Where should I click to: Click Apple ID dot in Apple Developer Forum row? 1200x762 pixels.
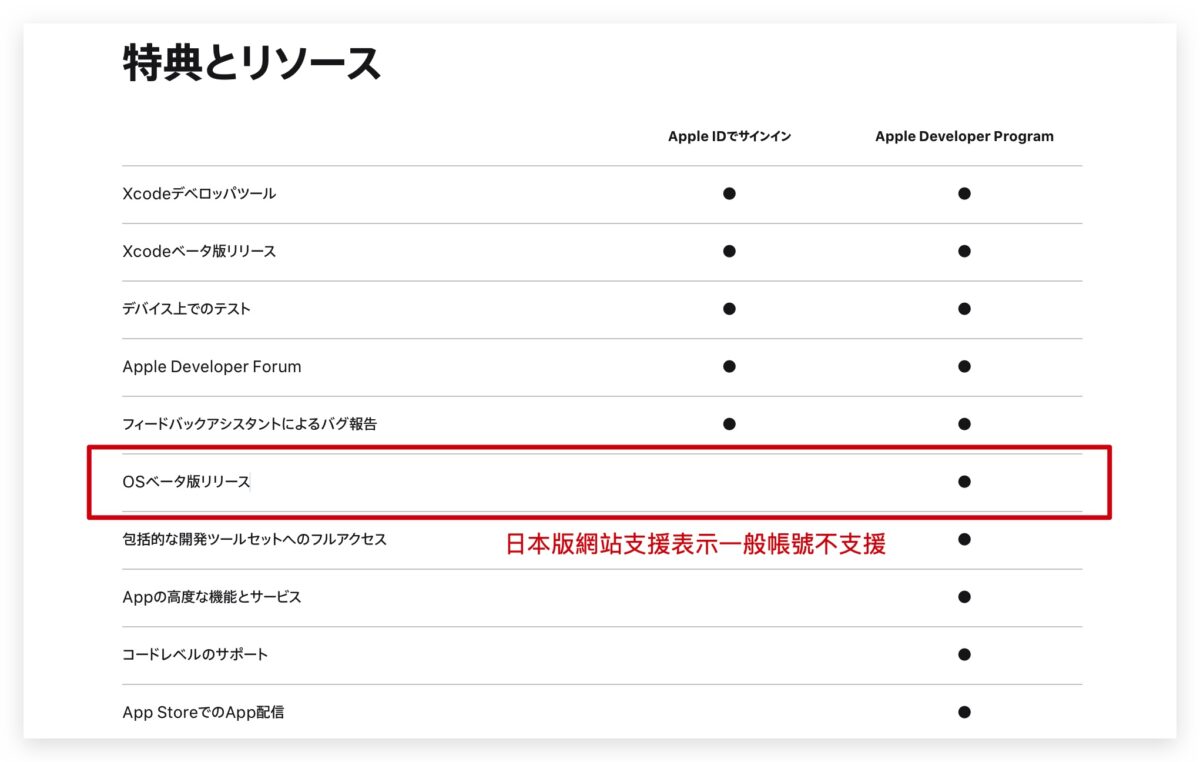[729, 366]
